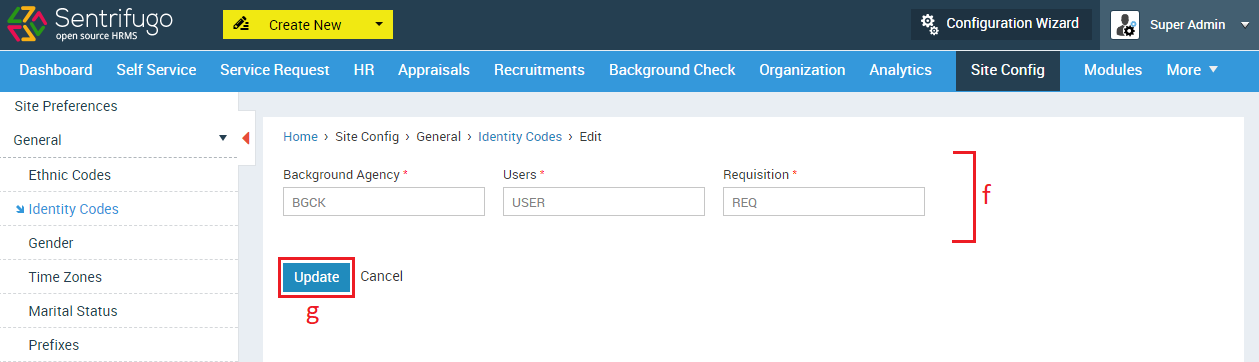
Task: Click the Site Config breadcrumb text
Action: click(366, 136)
